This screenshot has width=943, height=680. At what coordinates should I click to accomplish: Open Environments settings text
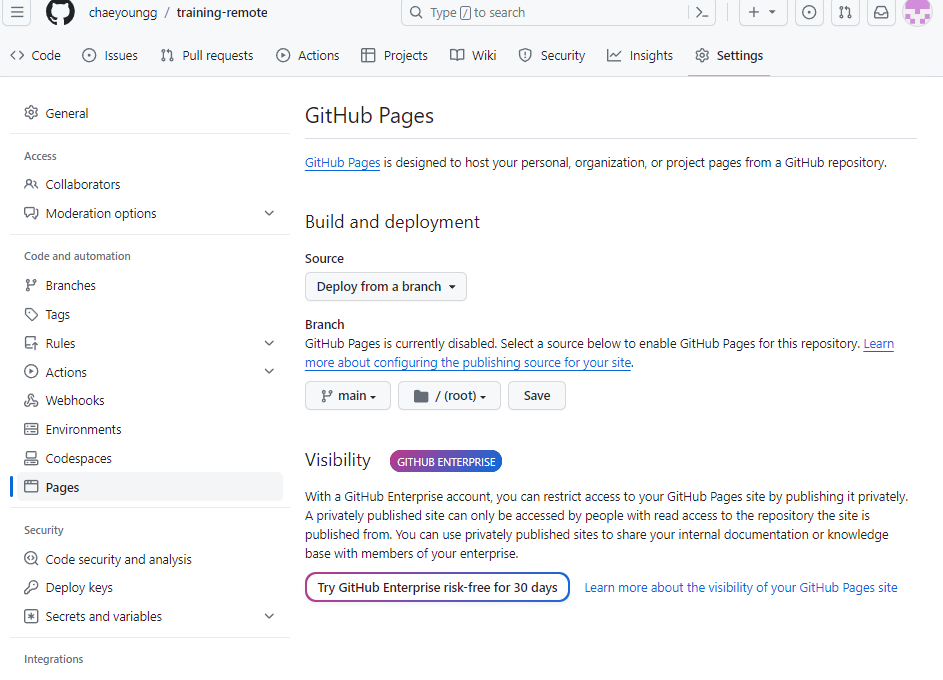point(84,429)
